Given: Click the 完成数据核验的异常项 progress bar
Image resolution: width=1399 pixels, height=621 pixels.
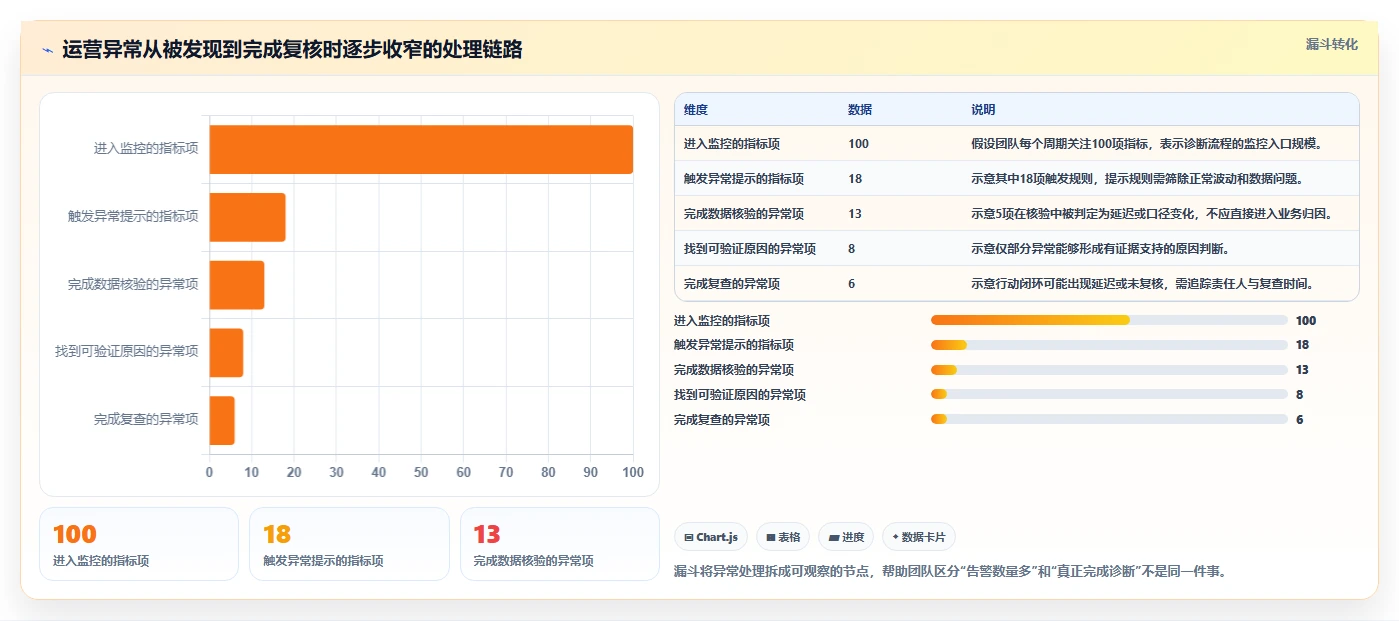Looking at the screenshot, I should click(x=1109, y=370).
